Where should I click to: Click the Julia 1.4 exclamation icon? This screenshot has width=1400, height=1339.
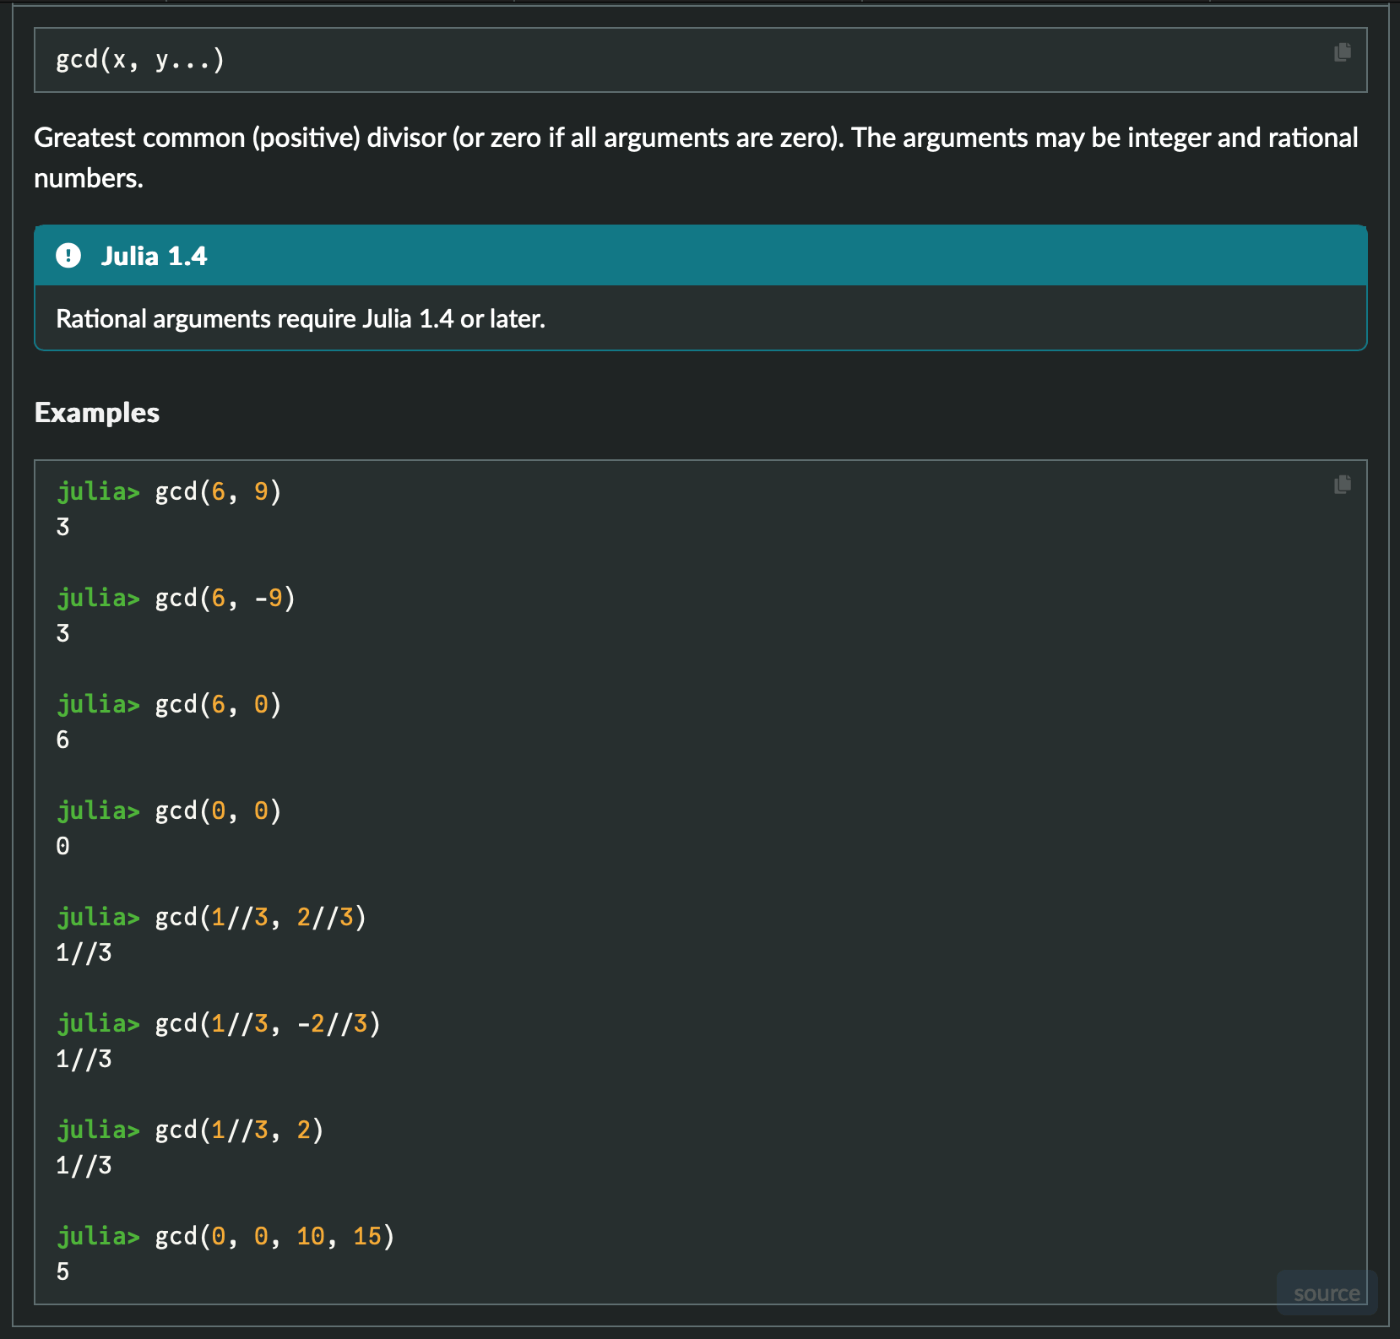(x=68, y=256)
